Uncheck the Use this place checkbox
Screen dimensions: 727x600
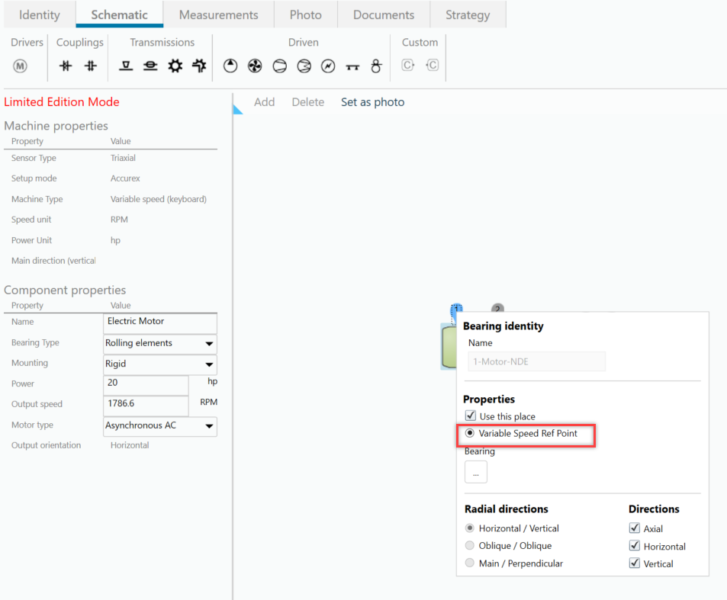471,416
